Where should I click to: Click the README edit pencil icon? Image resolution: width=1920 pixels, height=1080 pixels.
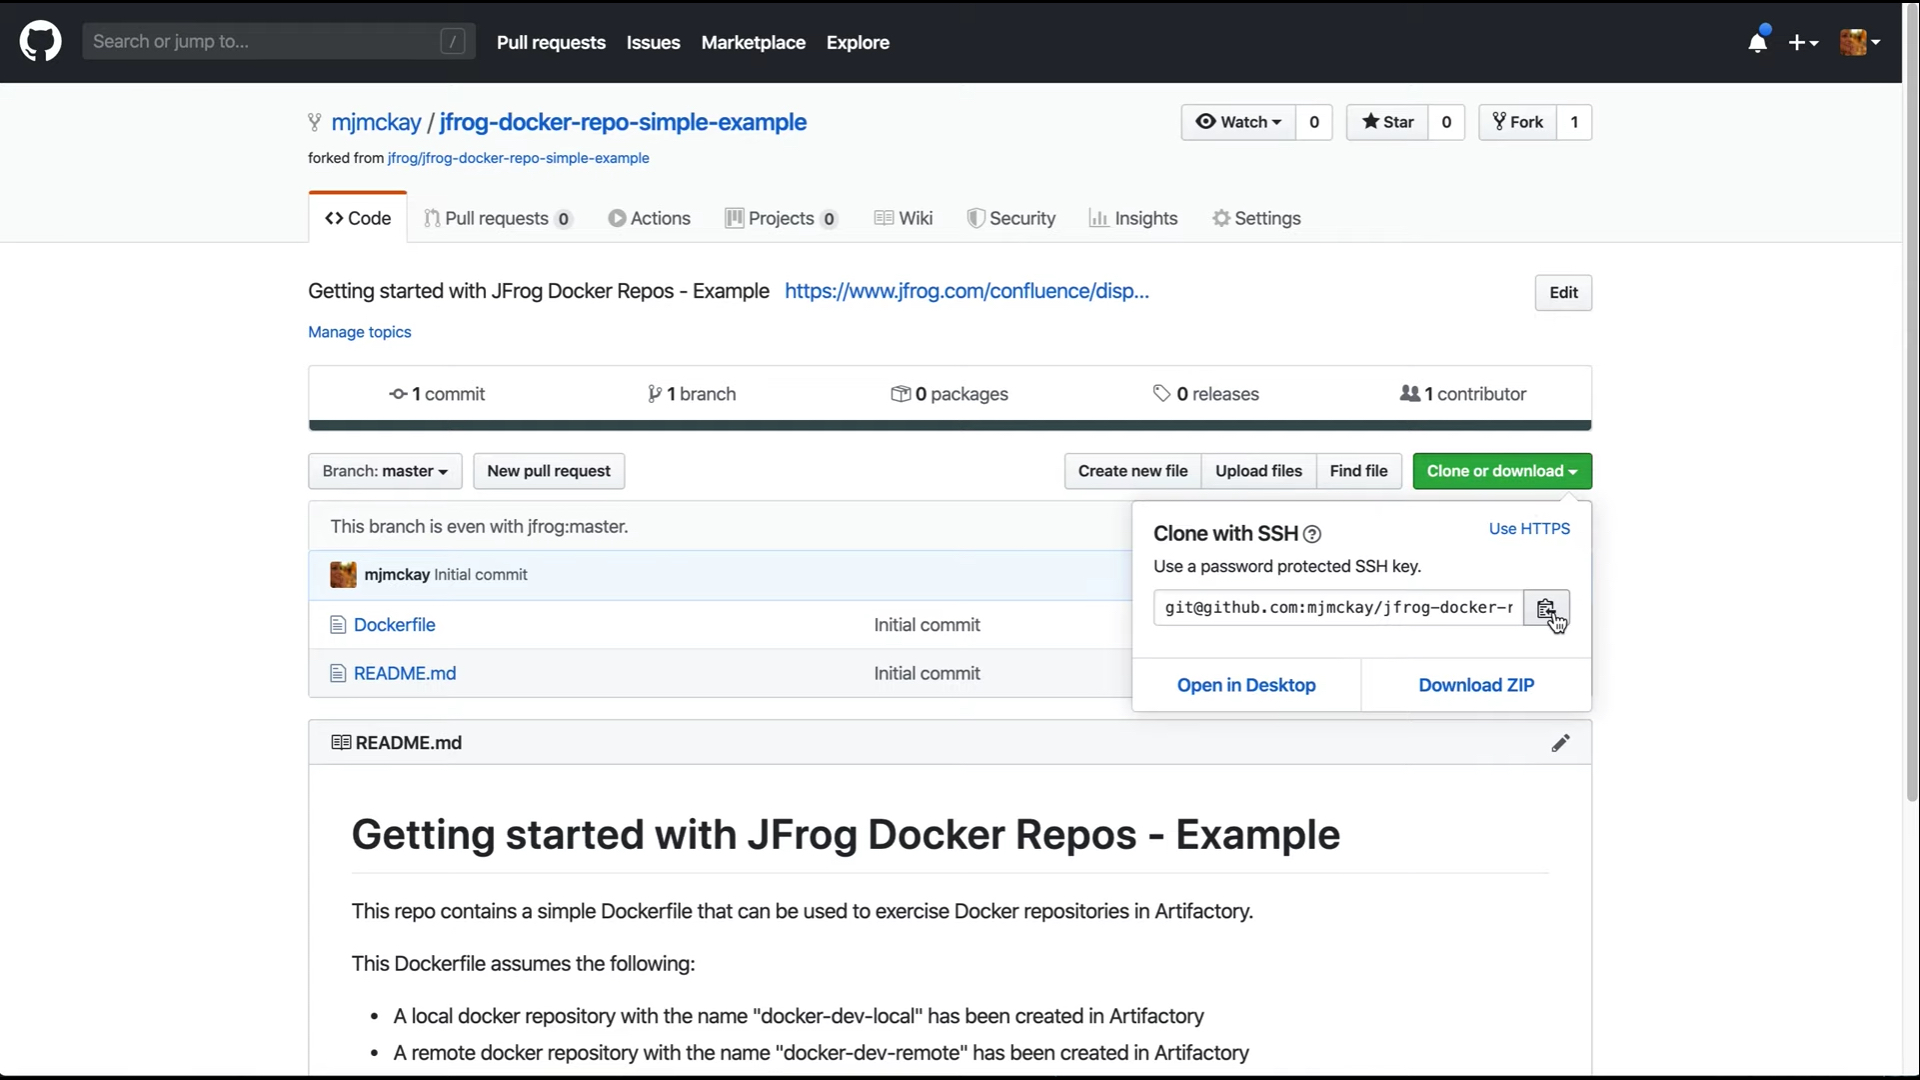pyautogui.click(x=1560, y=743)
